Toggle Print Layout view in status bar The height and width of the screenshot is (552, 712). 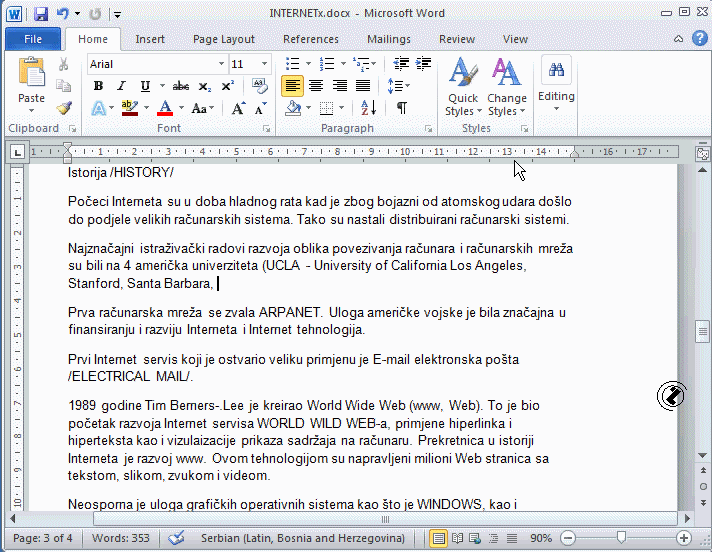pyautogui.click(x=438, y=538)
